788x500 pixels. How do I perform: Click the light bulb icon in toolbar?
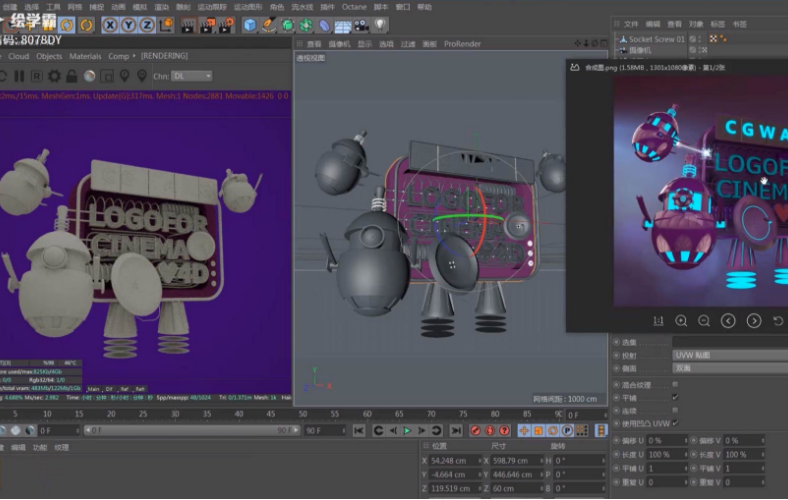click(380, 24)
